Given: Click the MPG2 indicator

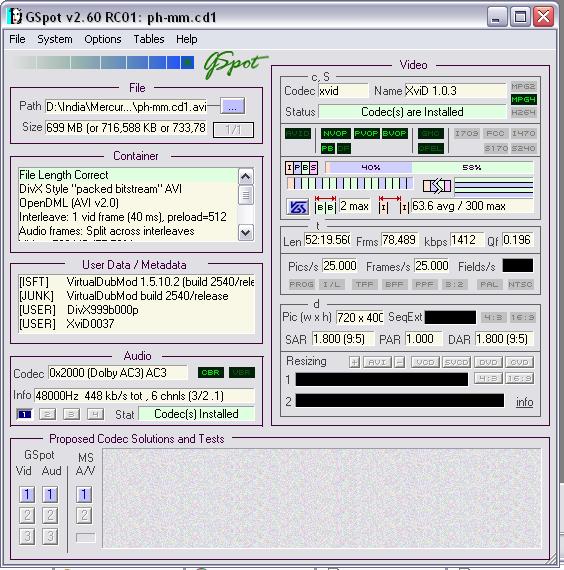Looking at the screenshot, I should click(x=523, y=87).
